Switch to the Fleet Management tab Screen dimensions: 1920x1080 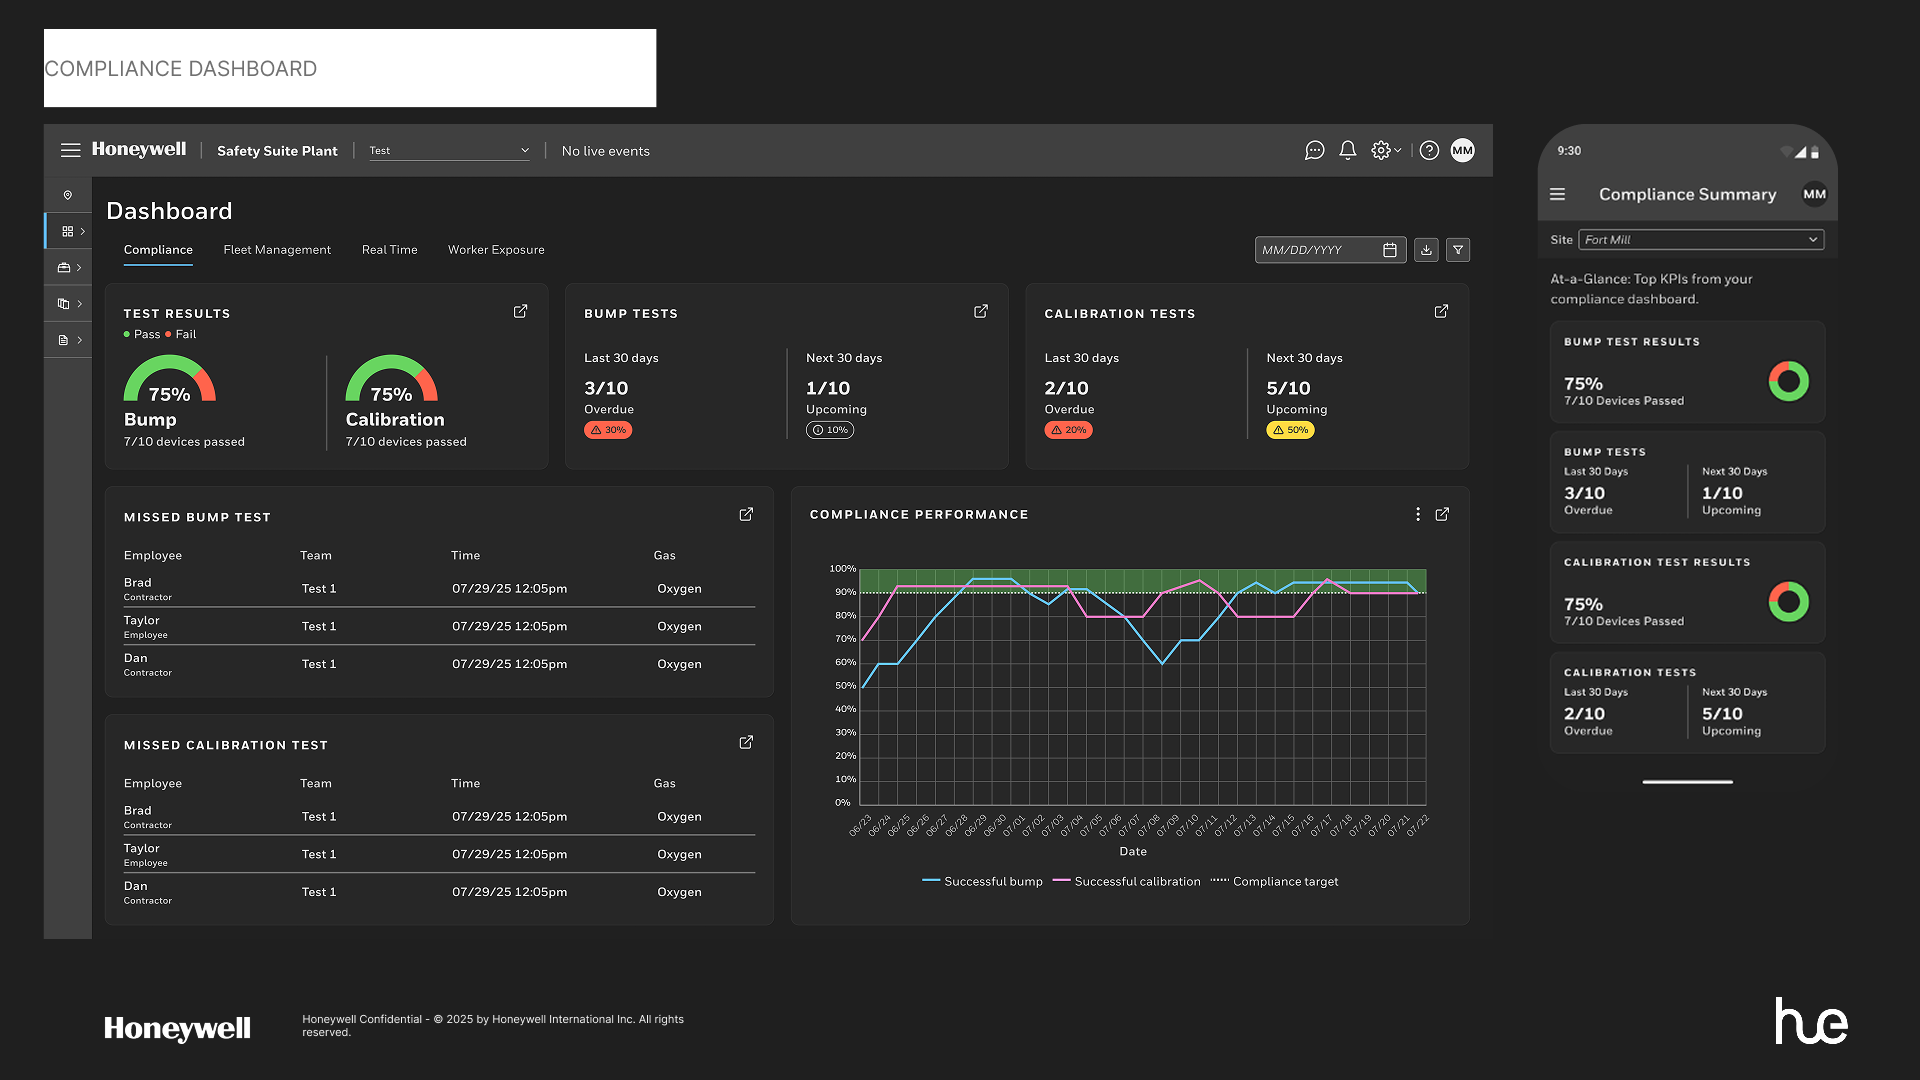coord(277,250)
